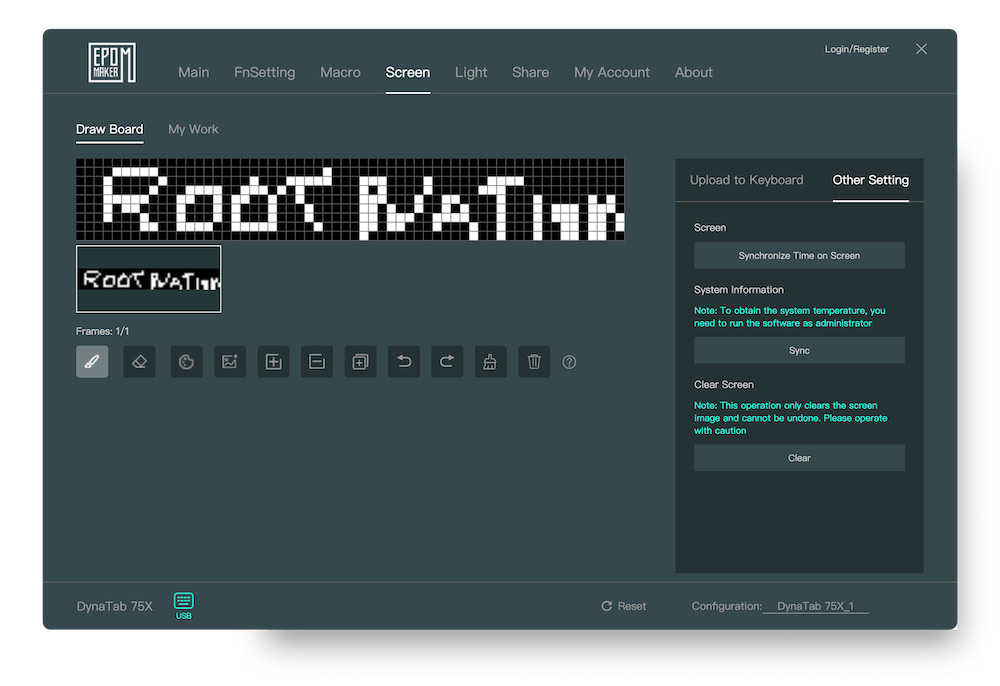
Task: Click the DynaTab 75X device name
Action: click(115, 606)
